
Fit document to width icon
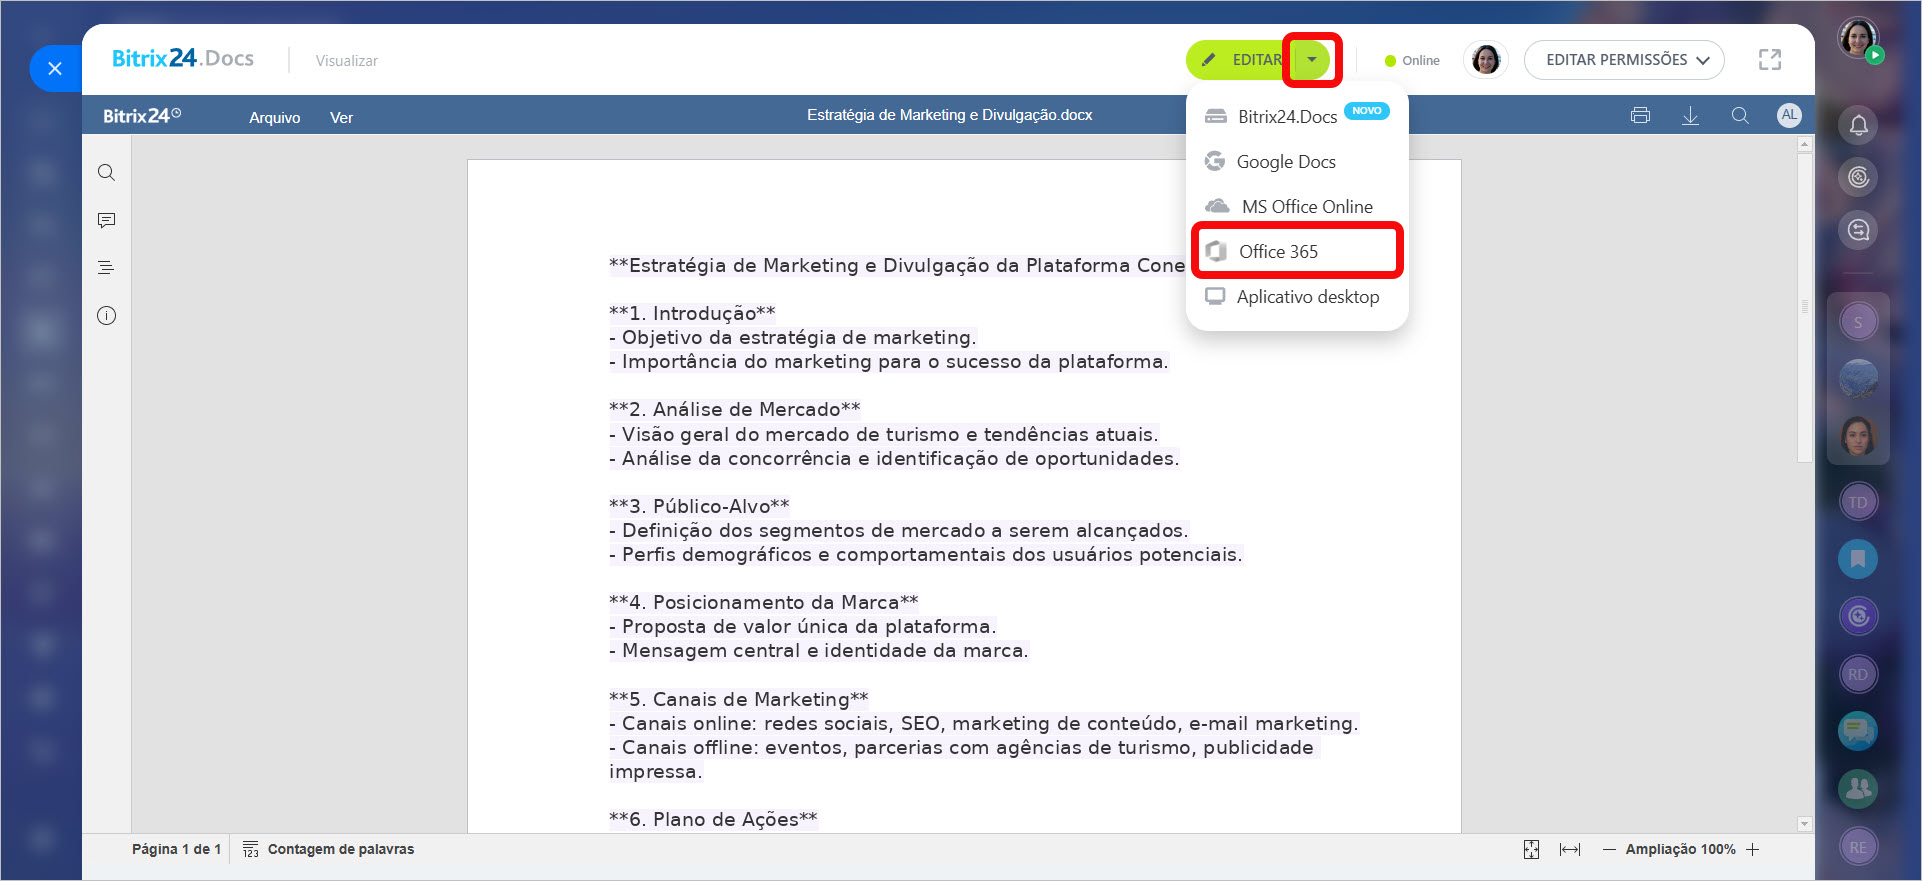1570,849
